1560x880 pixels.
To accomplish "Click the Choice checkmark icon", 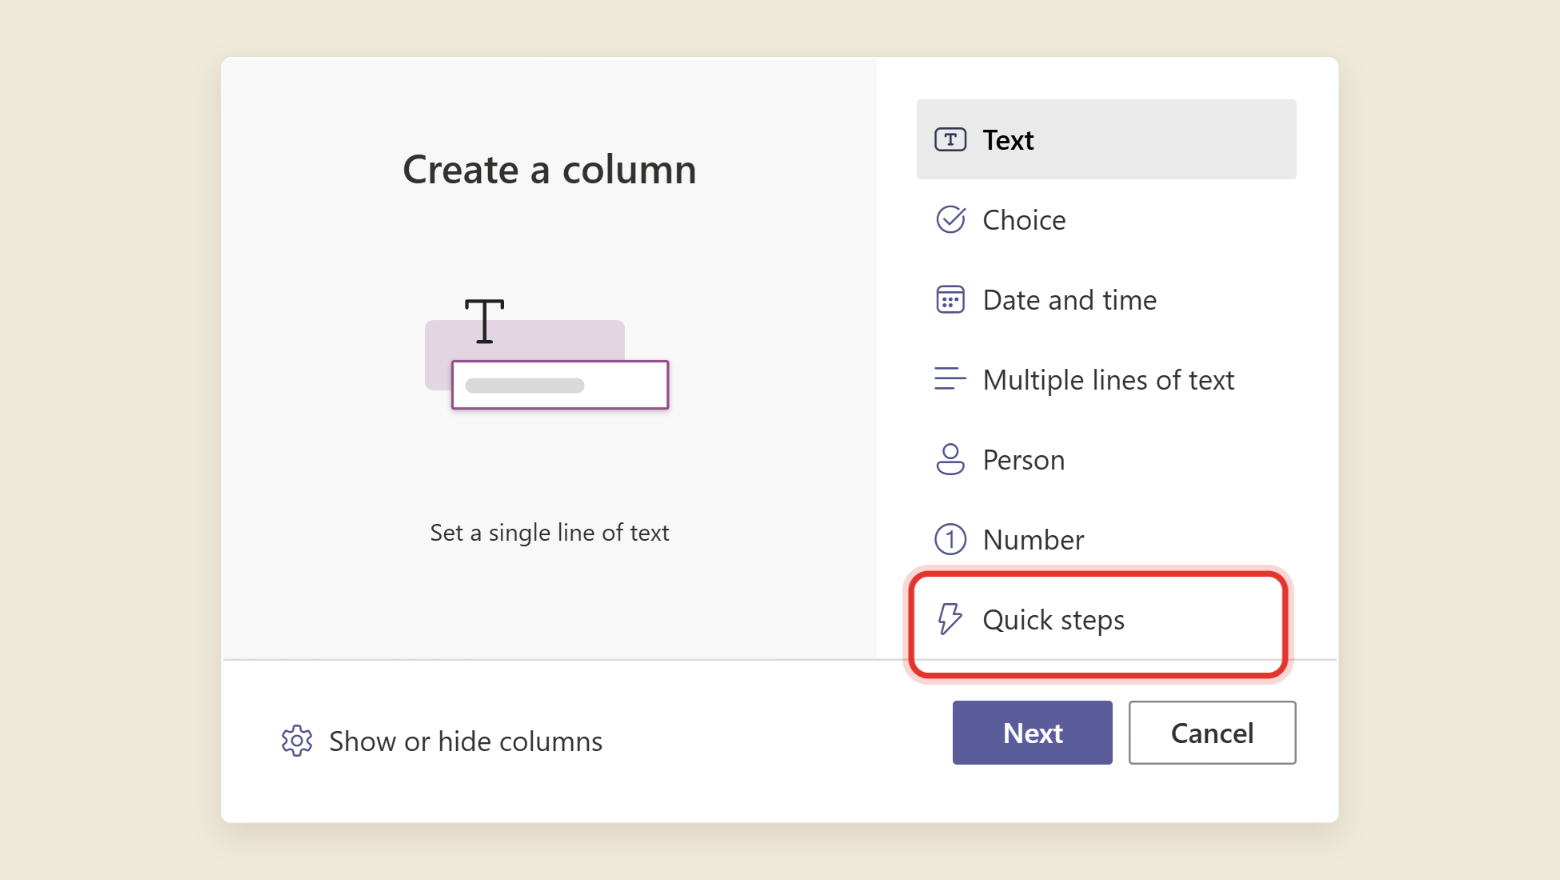I will [950, 219].
